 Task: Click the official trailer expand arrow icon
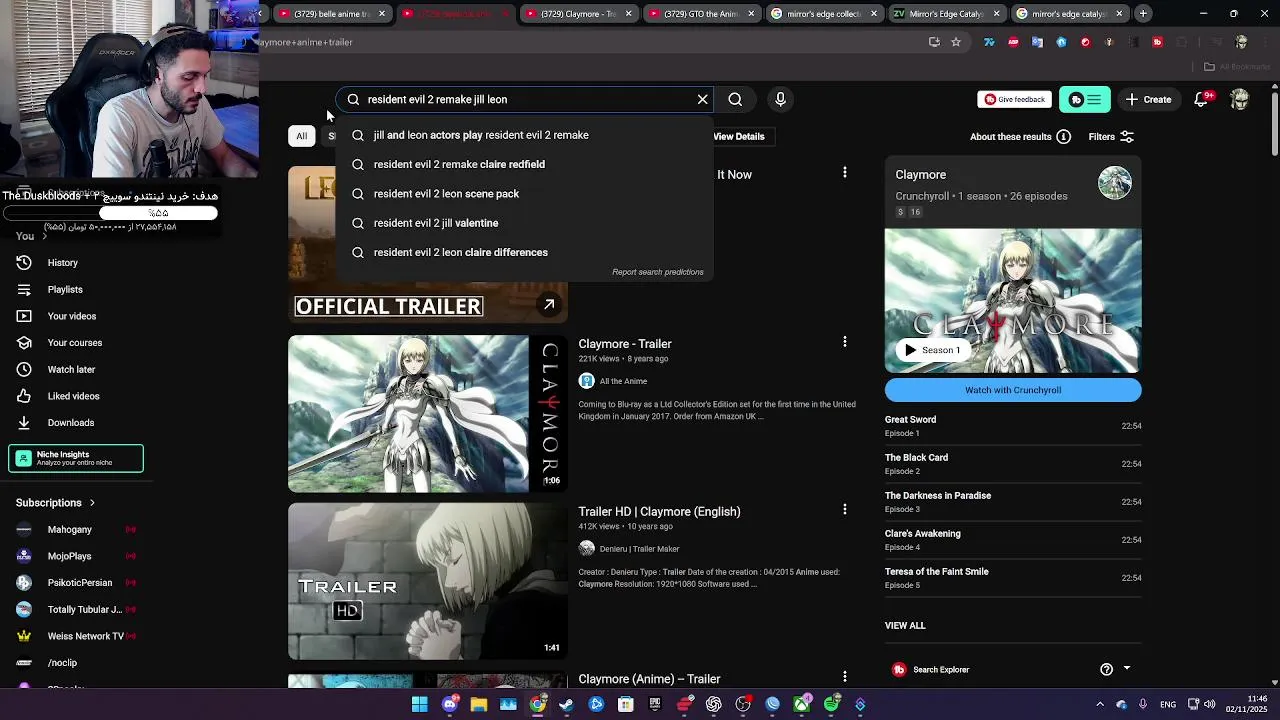tap(549, 305)
